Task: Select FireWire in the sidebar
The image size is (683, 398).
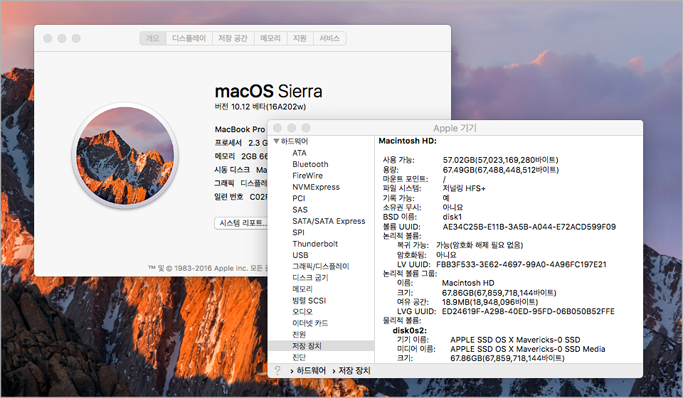Action: [x=308, y=175]
